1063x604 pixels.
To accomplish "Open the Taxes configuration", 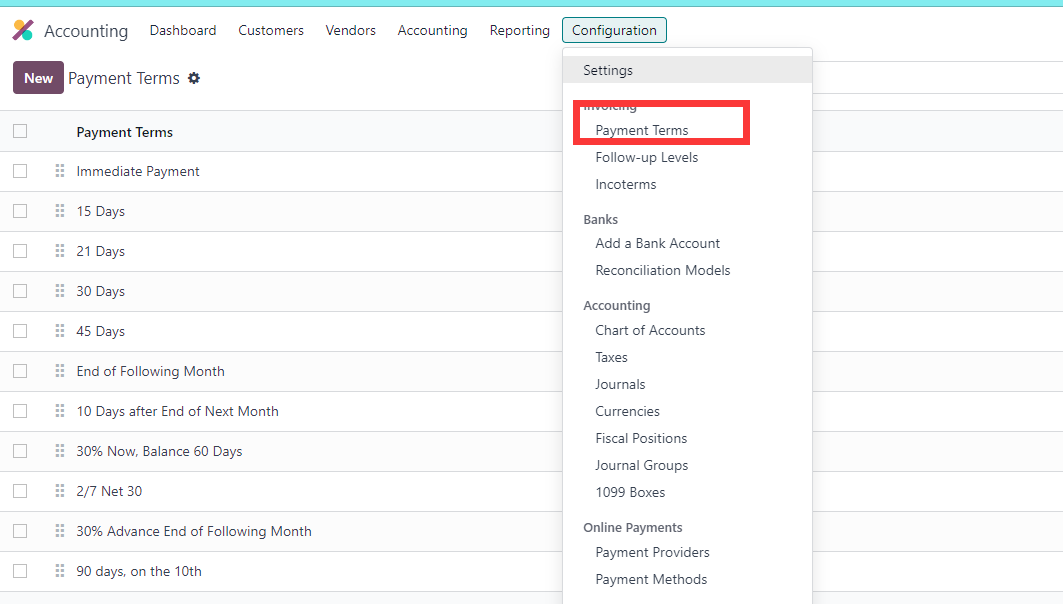I will [x=611, y=357].
